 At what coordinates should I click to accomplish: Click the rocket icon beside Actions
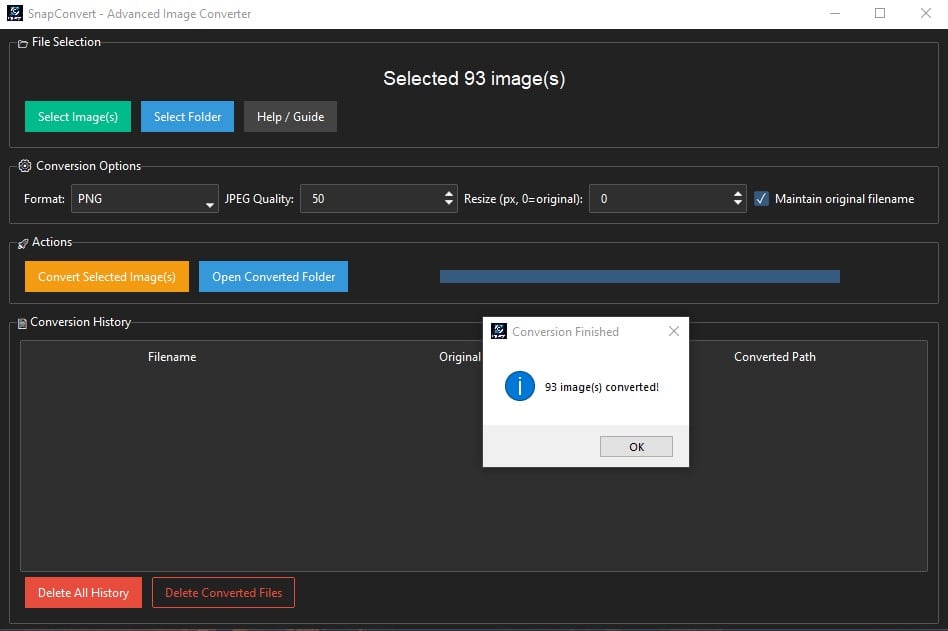point(23,244)
